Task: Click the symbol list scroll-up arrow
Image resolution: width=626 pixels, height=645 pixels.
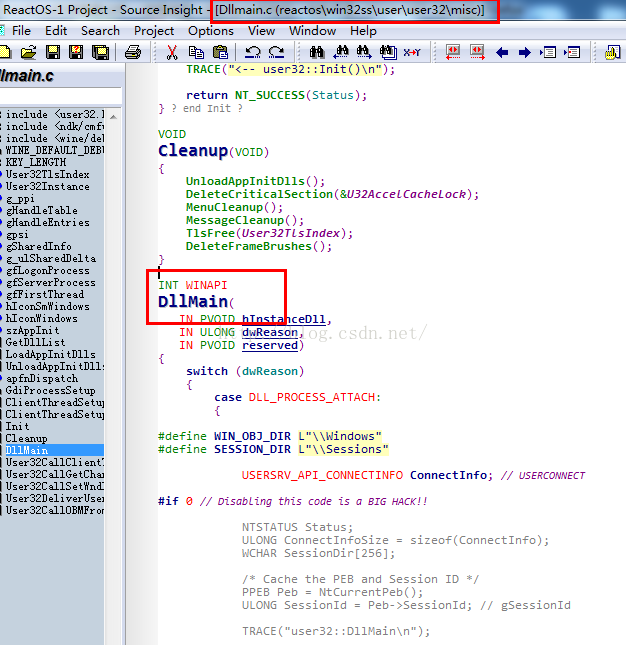Action: [114, 117]
